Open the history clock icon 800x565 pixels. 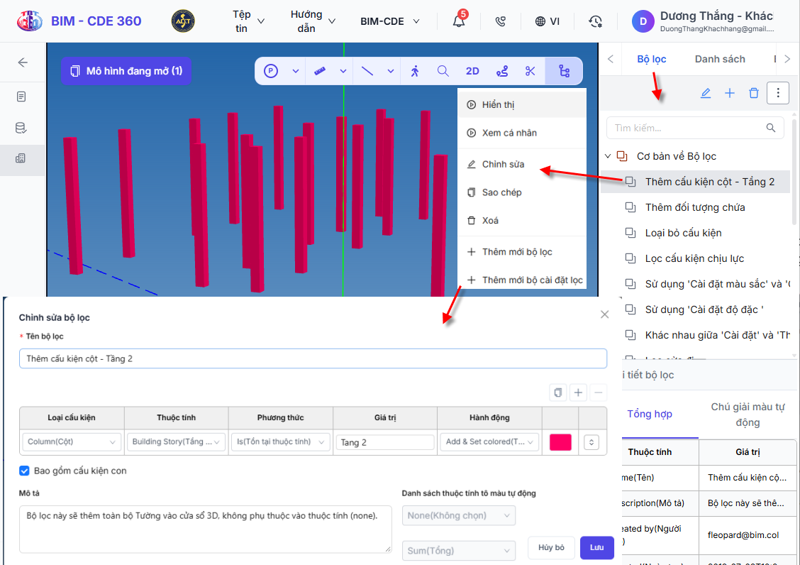pyautogui.click(x=595, y=21)
